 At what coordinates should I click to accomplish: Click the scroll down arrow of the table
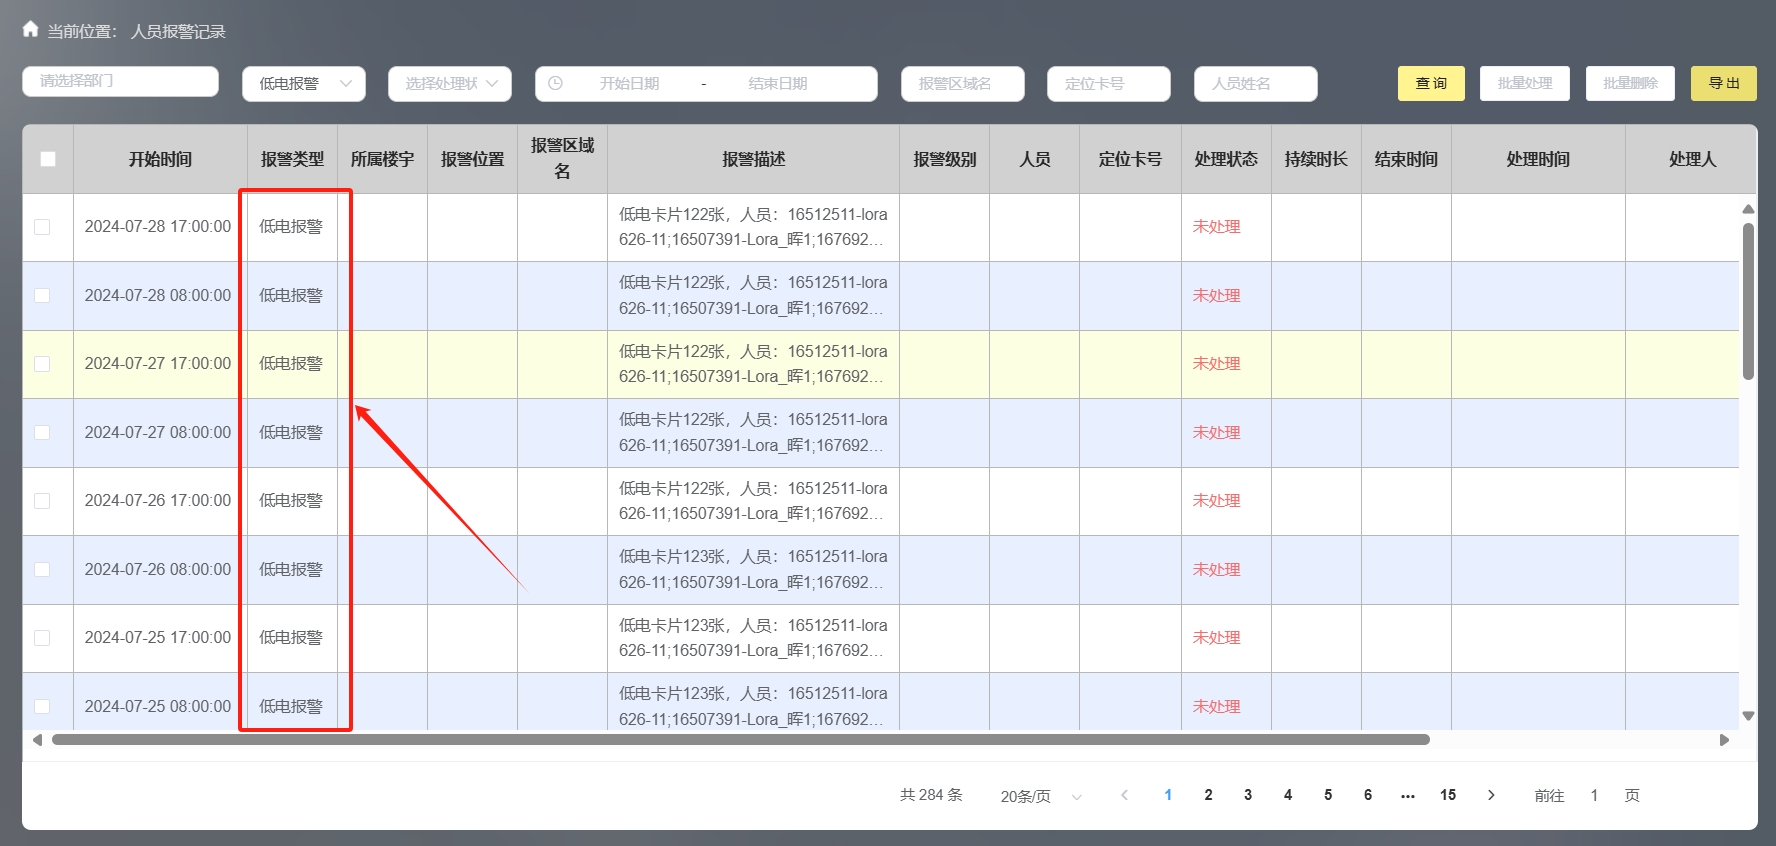click(1748, 716)
